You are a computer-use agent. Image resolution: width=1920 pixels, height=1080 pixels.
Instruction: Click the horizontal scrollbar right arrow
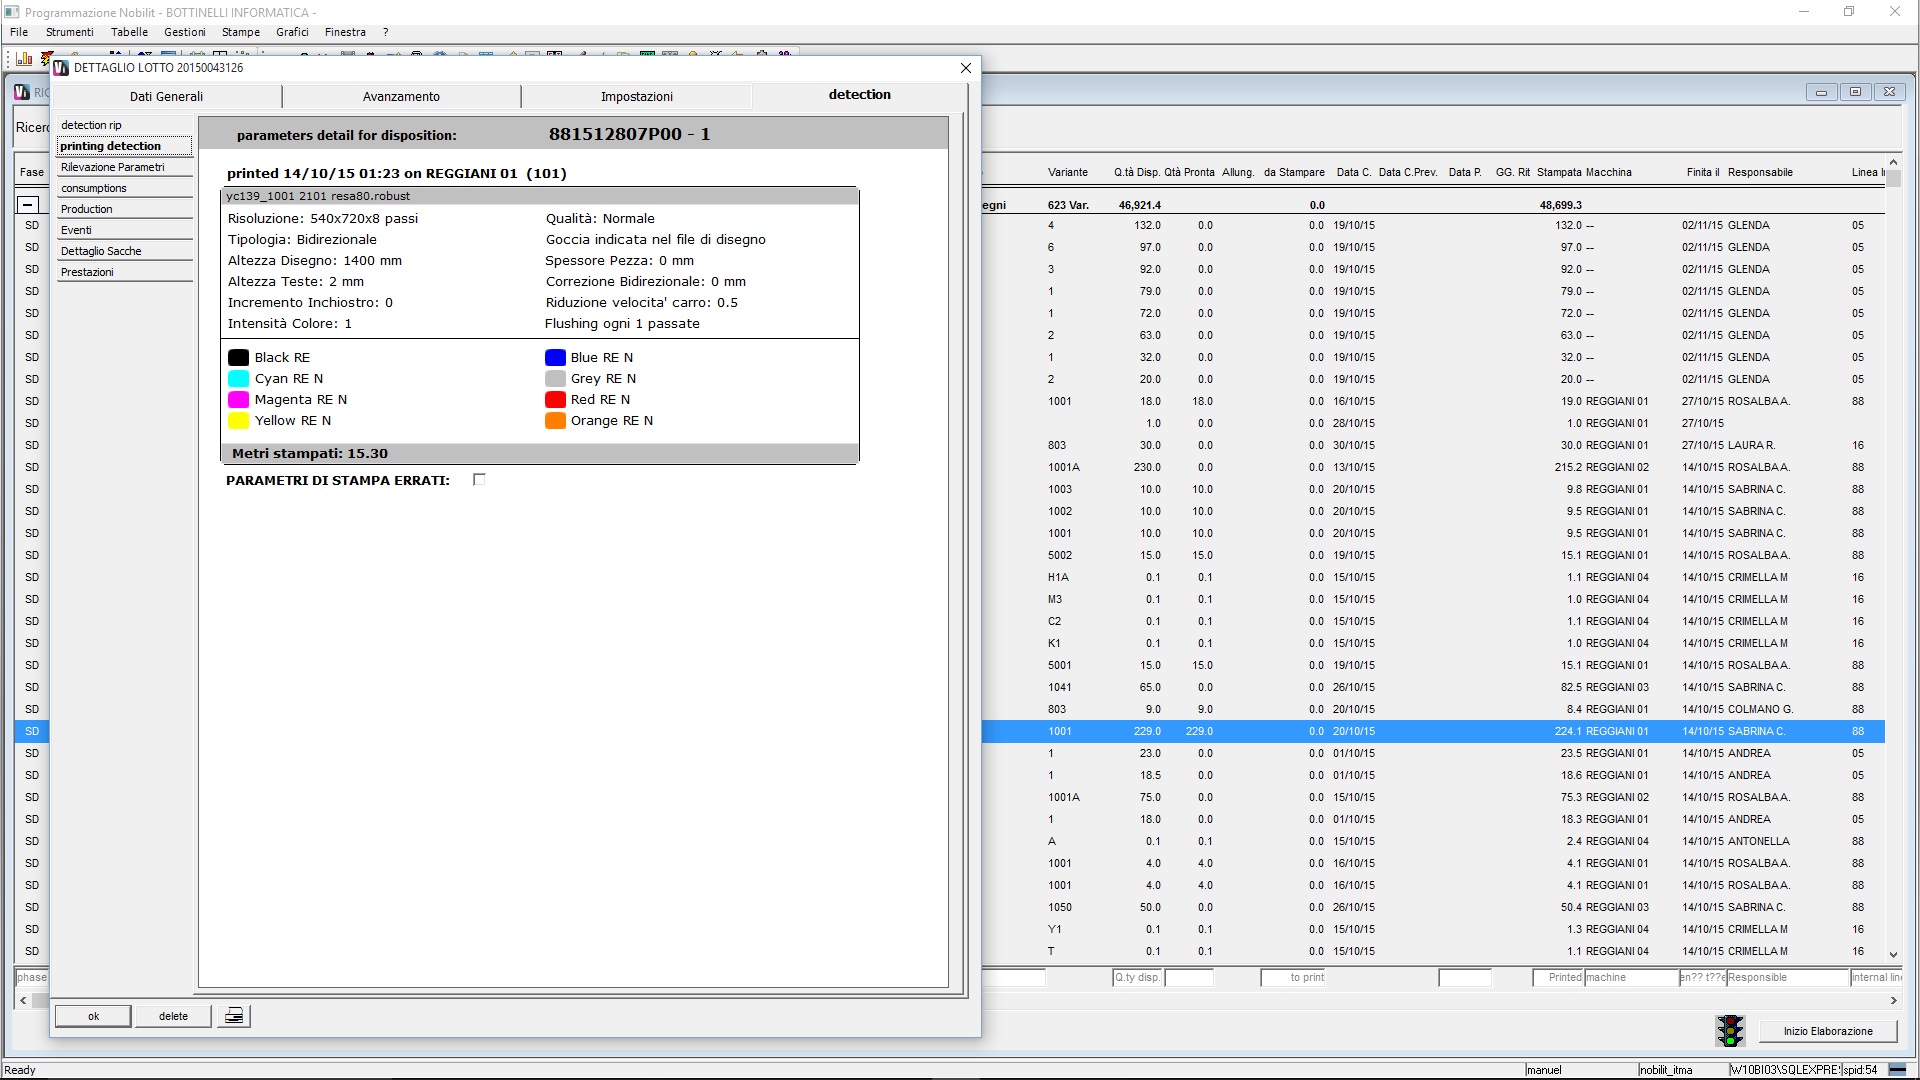tap(1893, 1000)
